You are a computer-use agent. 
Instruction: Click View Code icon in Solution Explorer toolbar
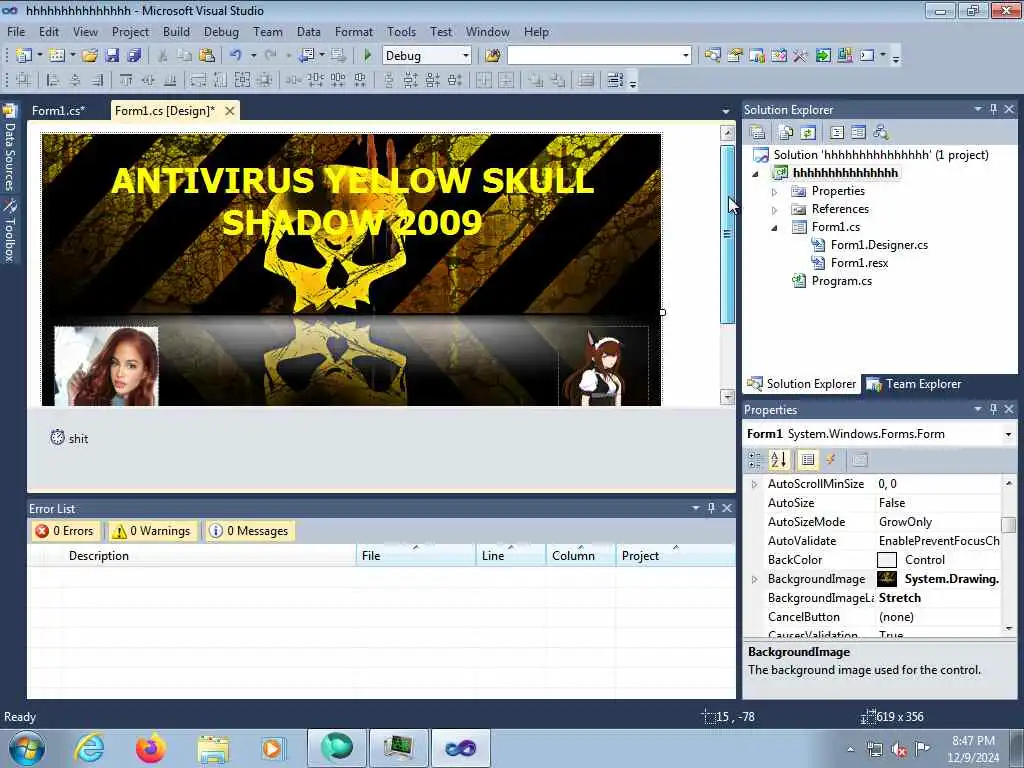837,133
